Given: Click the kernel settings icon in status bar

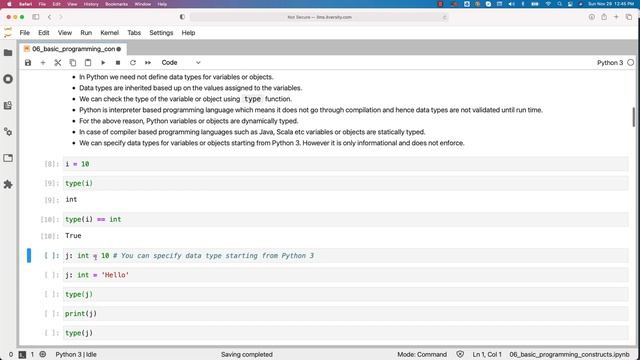Looking at the screenshot, I should pyautogui.click(x=42, y=355).
